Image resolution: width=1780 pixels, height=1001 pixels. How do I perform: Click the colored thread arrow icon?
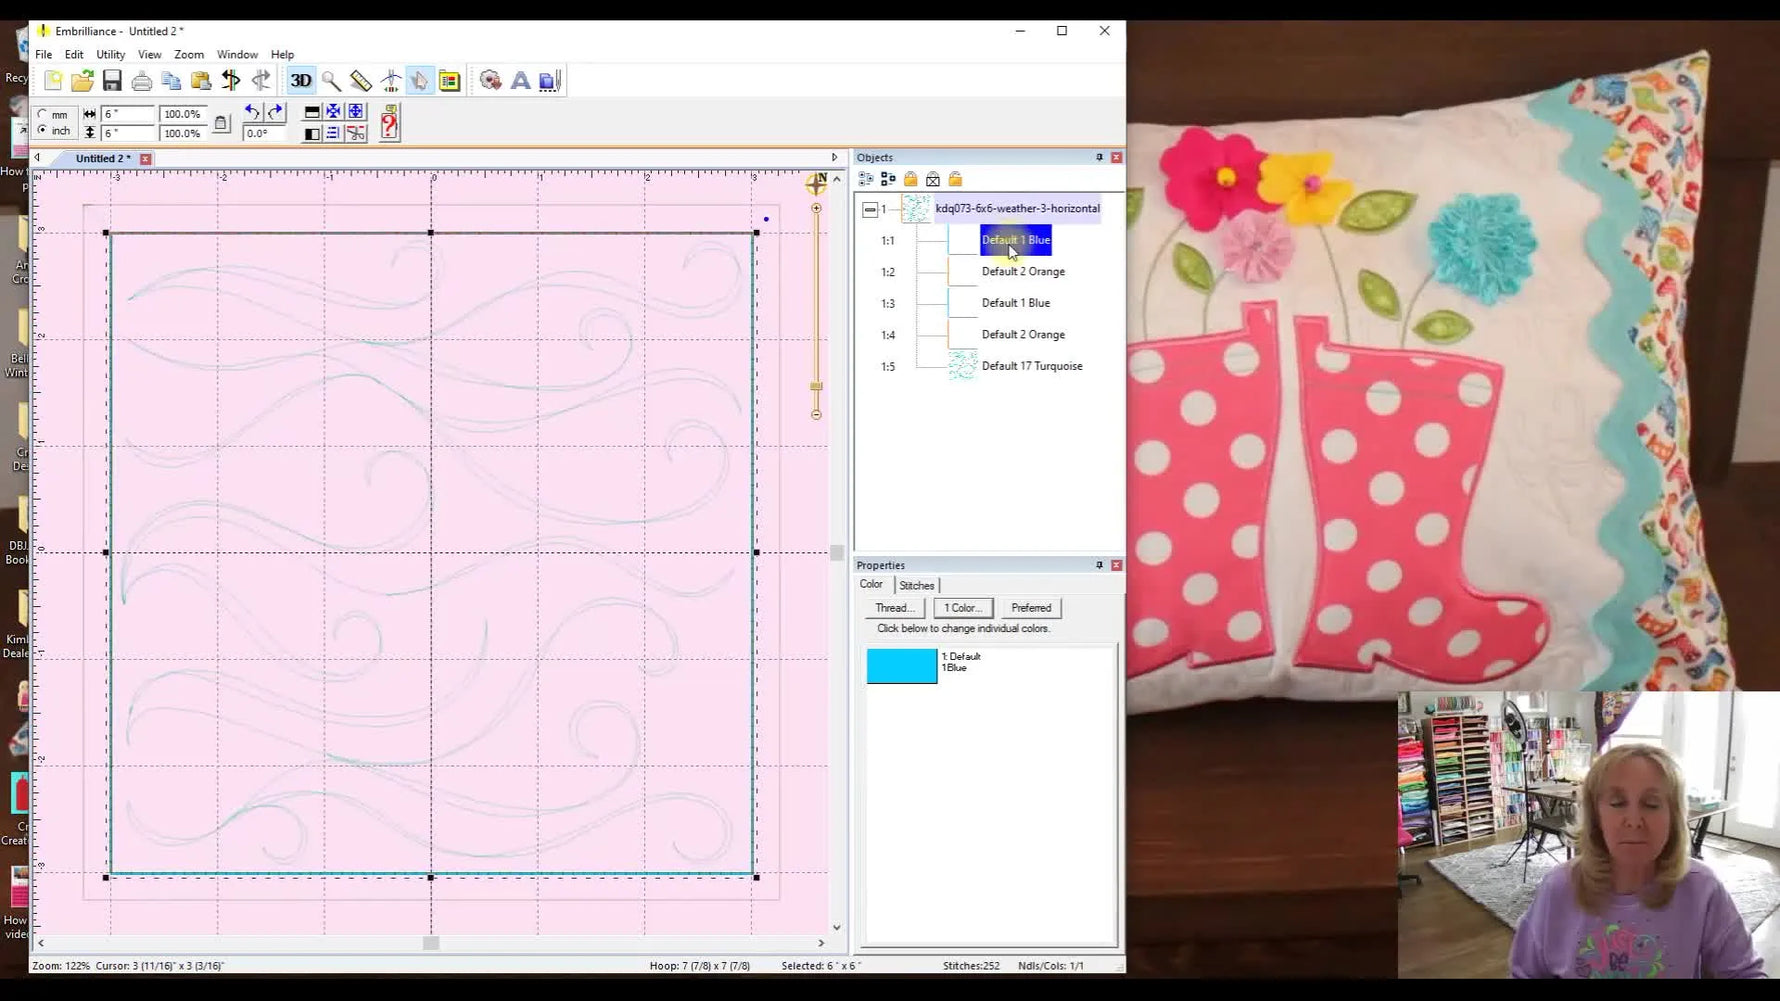pyautogui.click(x=231, y=81)
